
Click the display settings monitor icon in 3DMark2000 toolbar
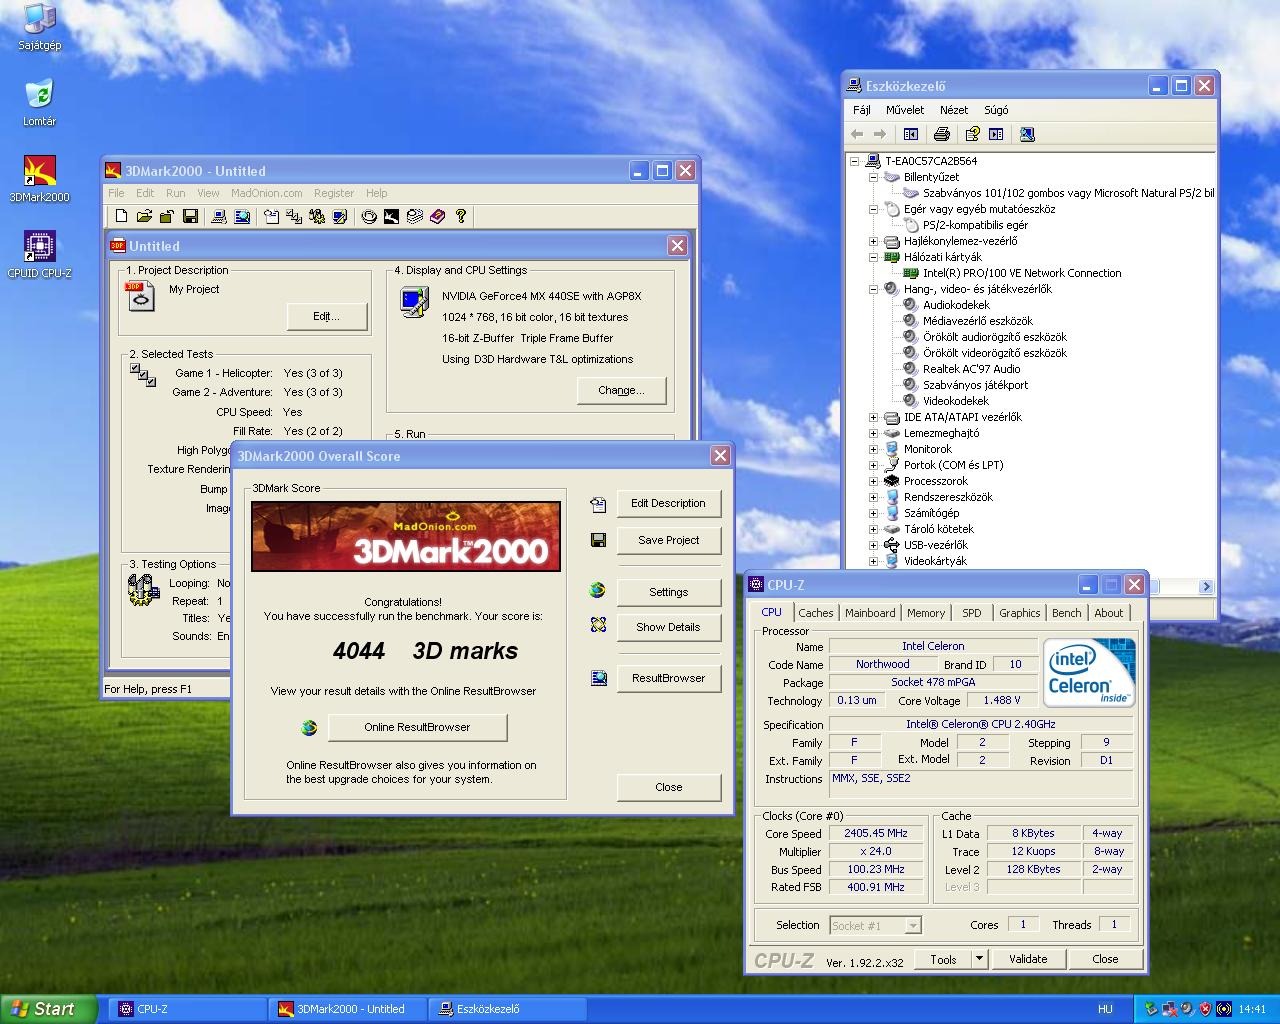point(340,216)
